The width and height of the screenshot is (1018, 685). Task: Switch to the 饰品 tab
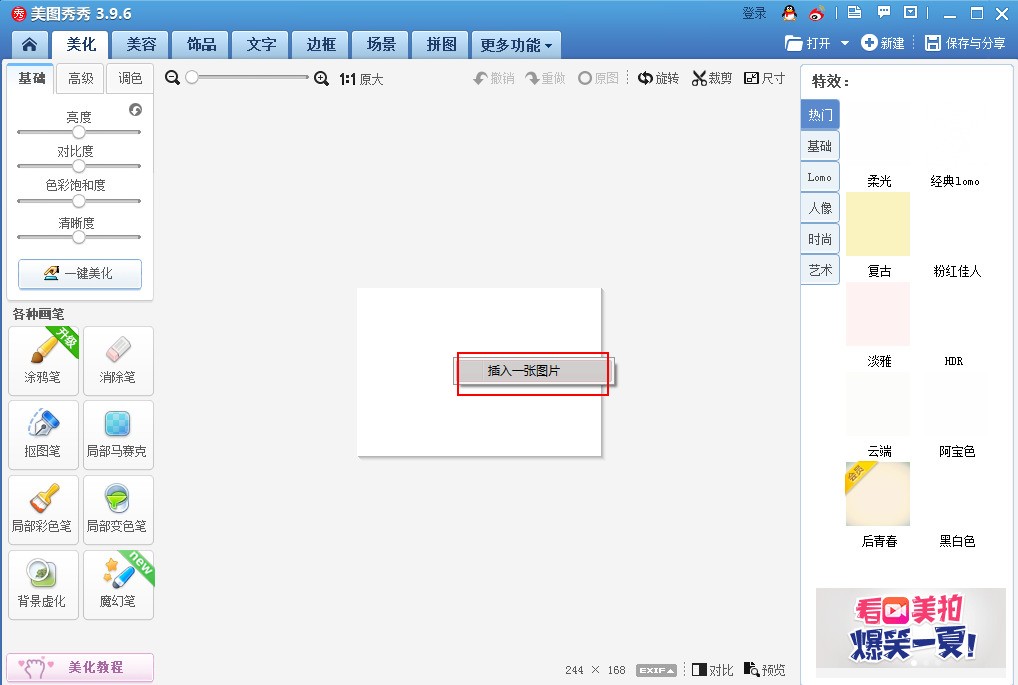(201, 44)
